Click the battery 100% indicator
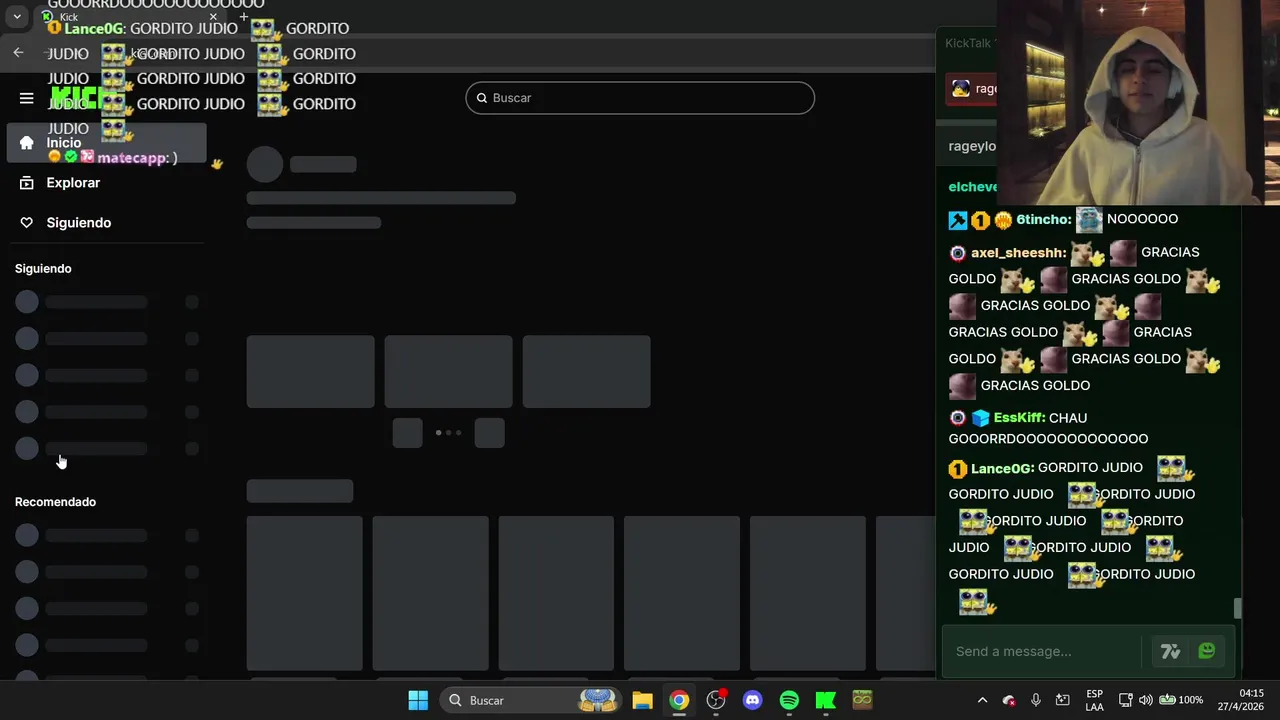 pyautogui.click(x=1181, y=700)
